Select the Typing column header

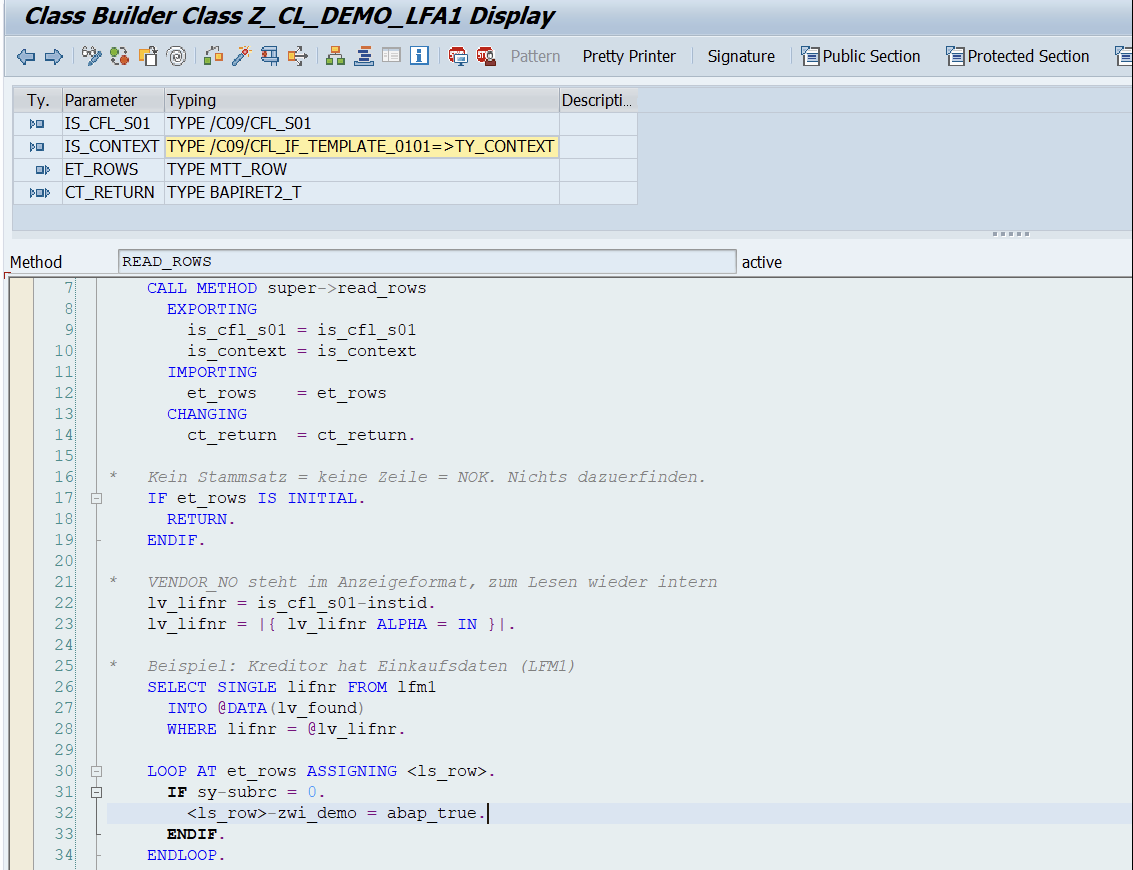362,100
